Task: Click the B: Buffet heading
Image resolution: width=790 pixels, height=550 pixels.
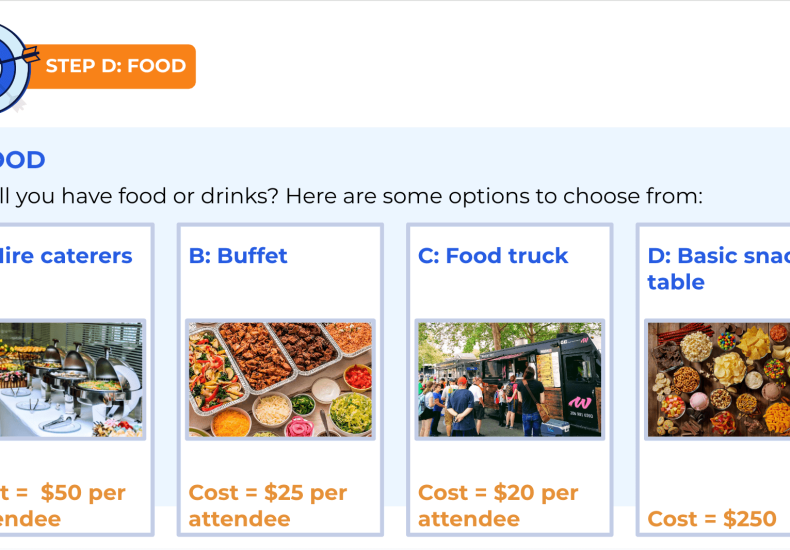Action: coord(238,256)
